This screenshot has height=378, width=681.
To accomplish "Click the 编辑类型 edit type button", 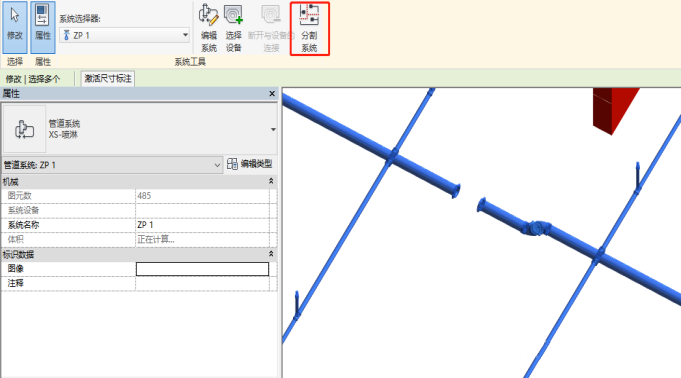I will coord(250,164).
